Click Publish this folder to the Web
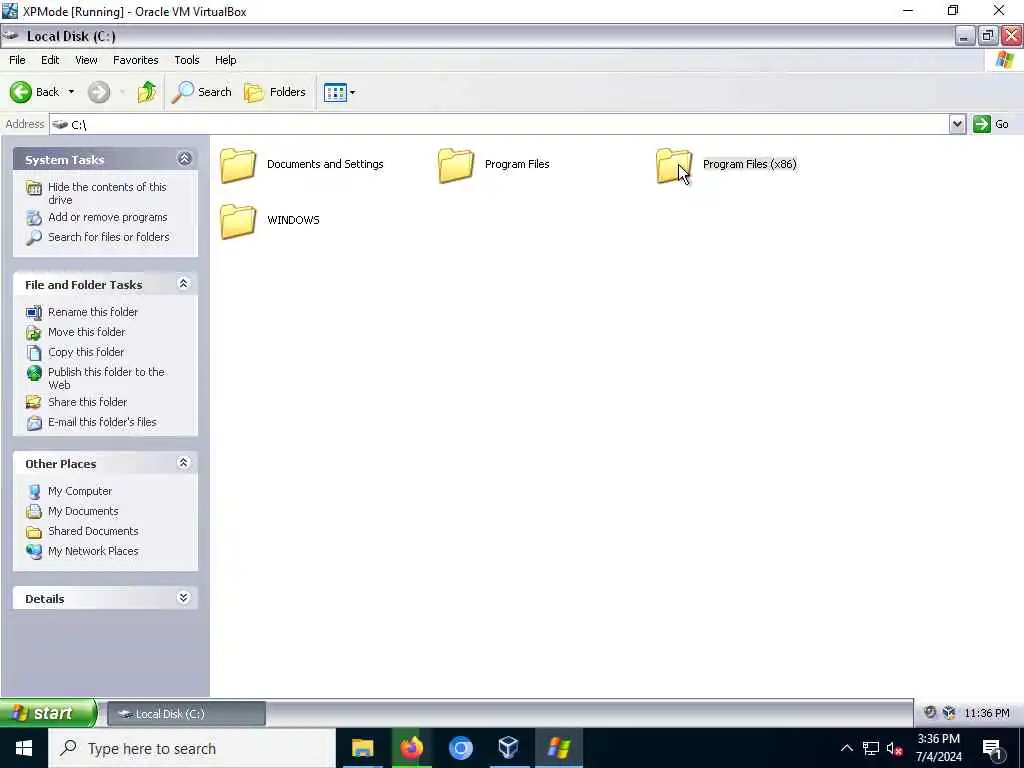This screenshot has width=1024, height=768. point(106,378)
